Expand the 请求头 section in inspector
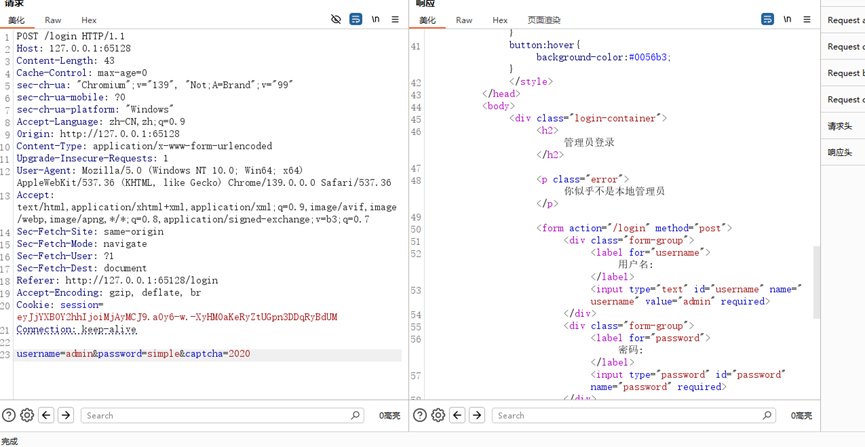Image resolution: width=865 pixels, height=447 pixels. click(840, 126)
